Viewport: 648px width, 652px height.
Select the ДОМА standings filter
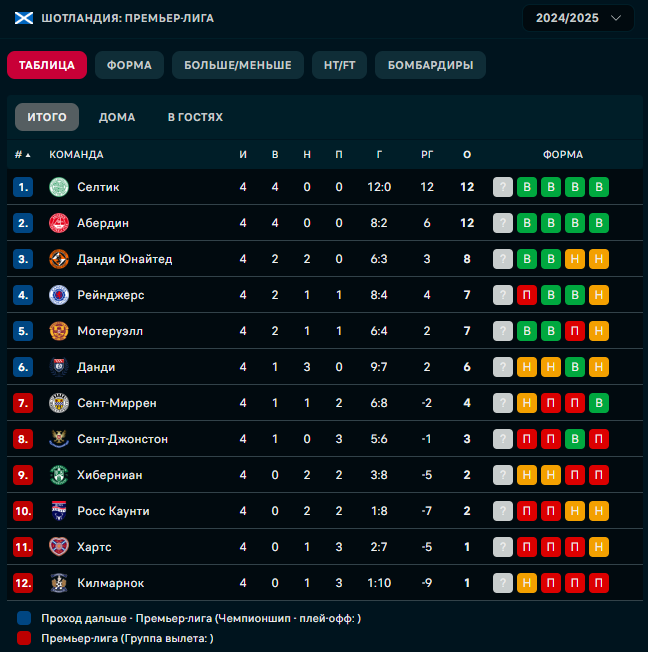point(117,117)
